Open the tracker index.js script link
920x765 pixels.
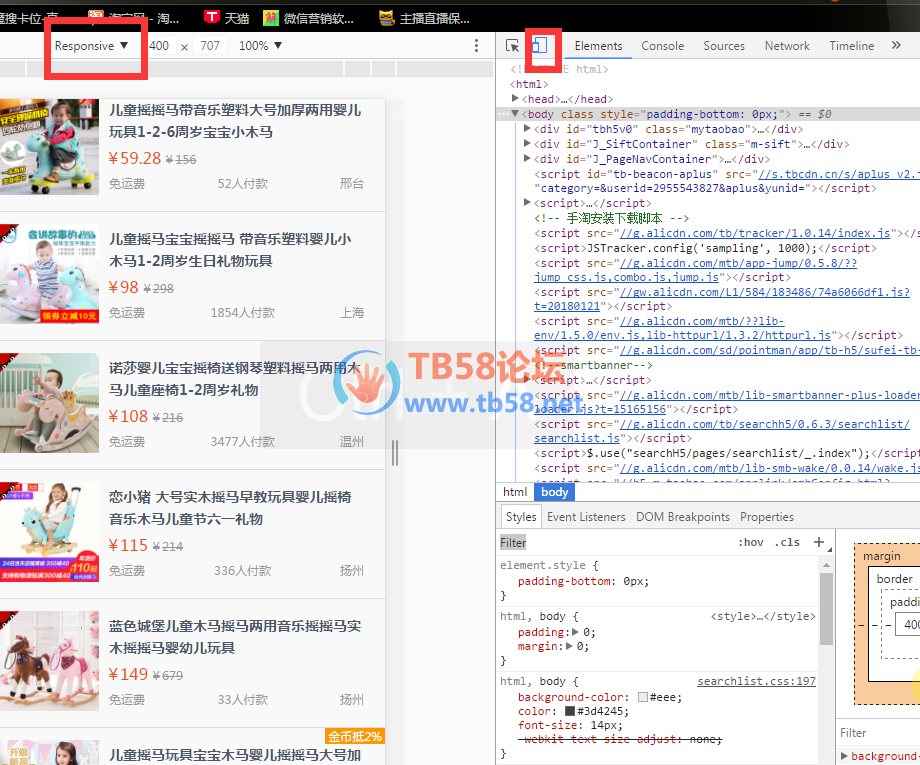(x=755, y=233)
